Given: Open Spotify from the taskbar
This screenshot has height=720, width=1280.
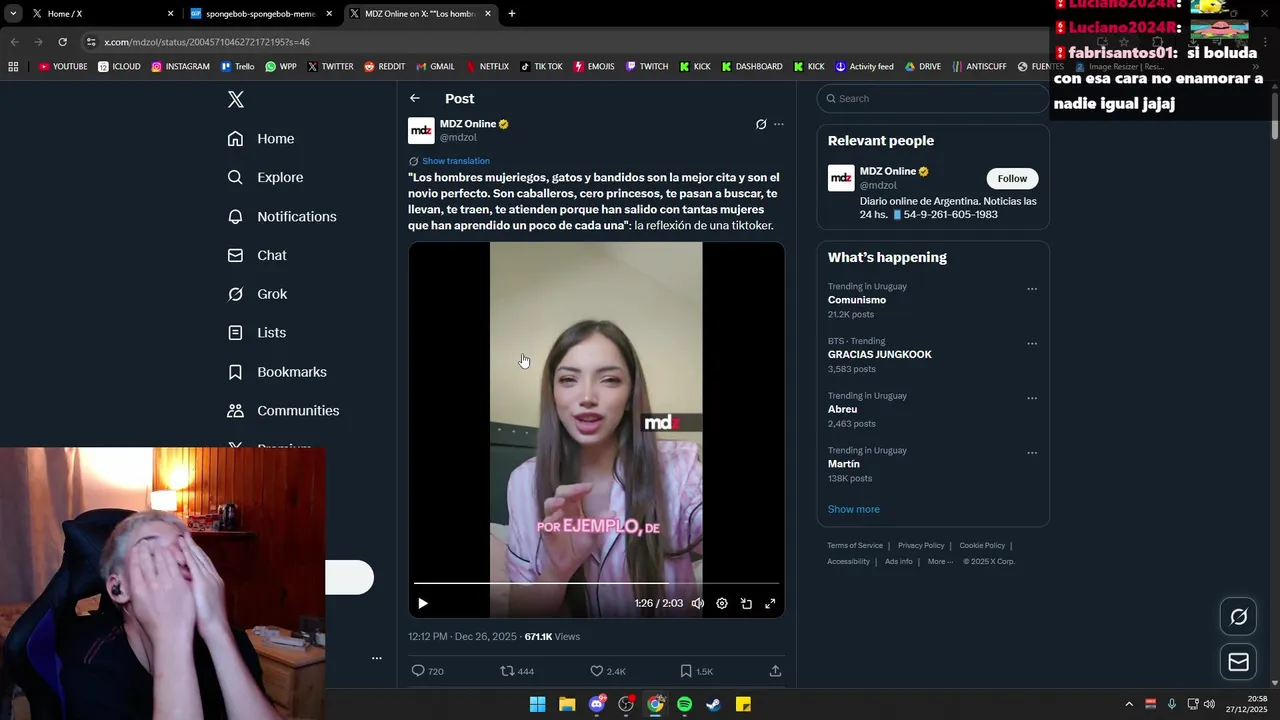Looking at the screenshot, I should coord(685,704).
